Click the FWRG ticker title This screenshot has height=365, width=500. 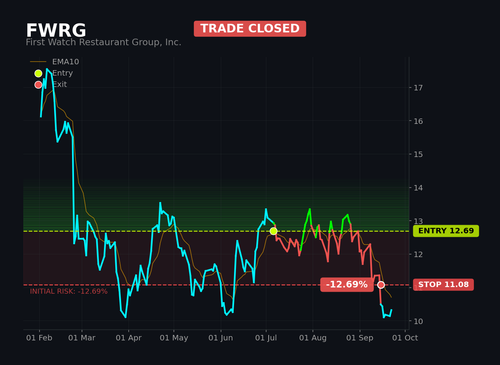point(56,30)
